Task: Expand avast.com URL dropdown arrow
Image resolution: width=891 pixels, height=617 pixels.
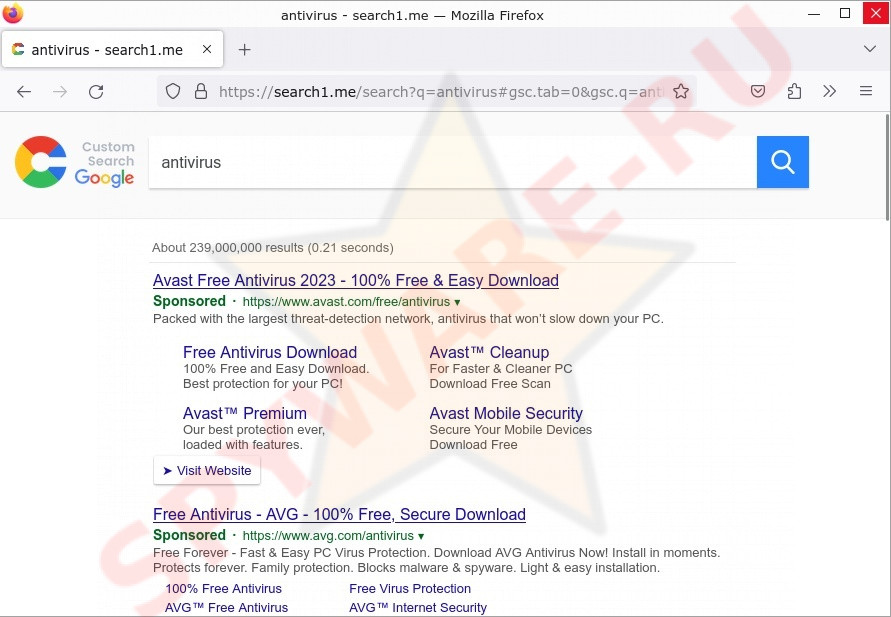Action: pos(457,302)
